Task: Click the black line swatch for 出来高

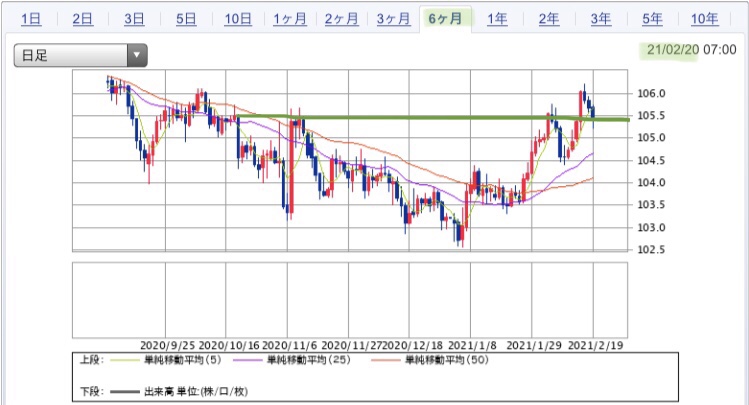Action: 126,392
